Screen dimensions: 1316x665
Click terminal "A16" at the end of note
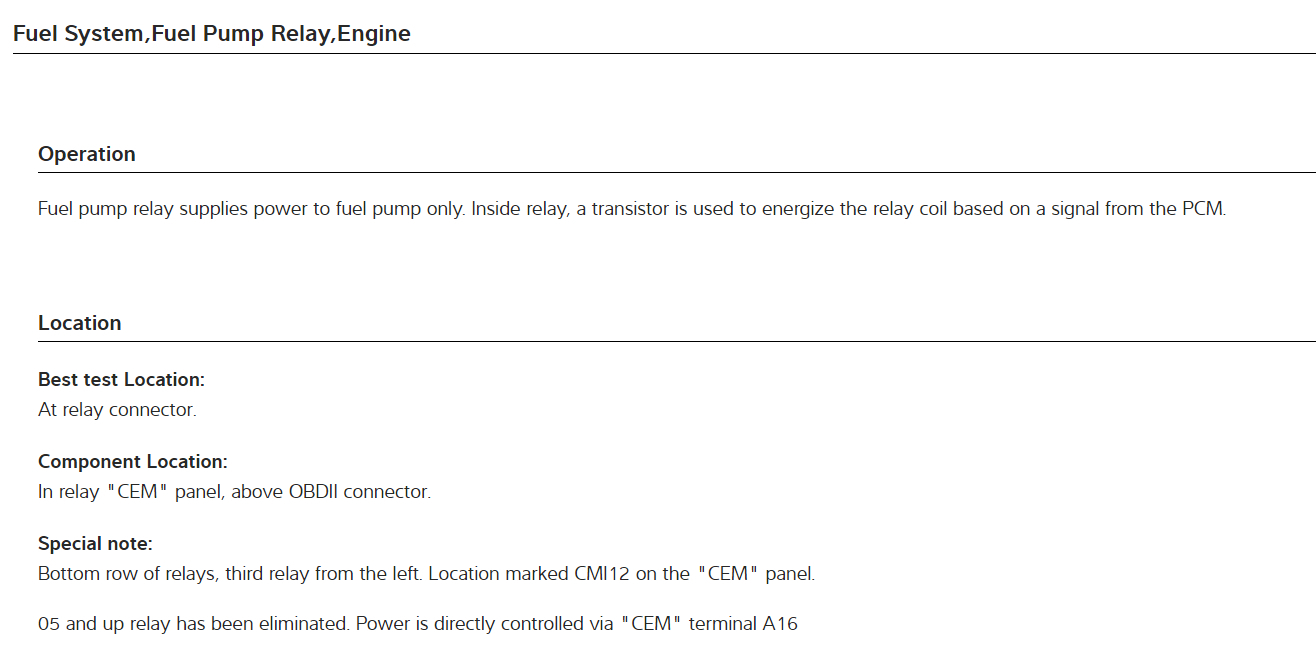779,624
